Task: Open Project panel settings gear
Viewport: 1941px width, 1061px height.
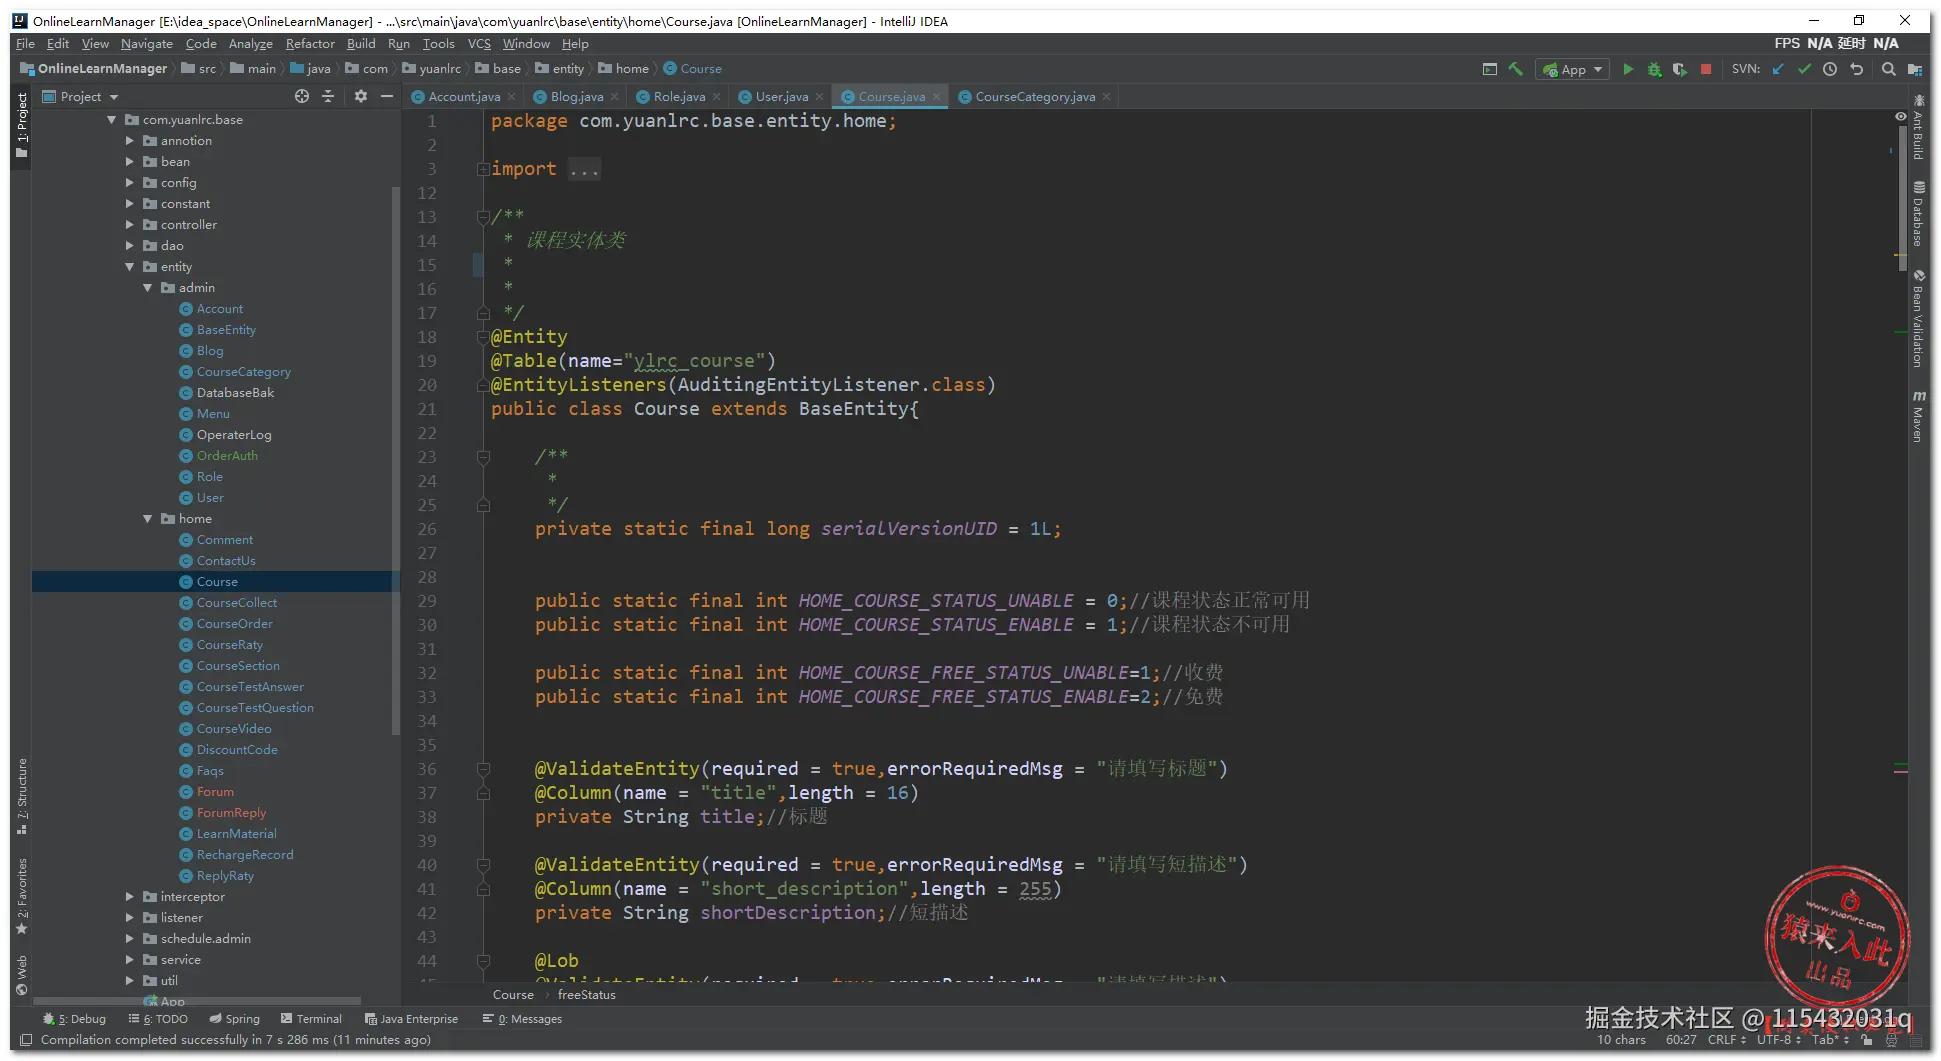Action: tap(361, 96)
